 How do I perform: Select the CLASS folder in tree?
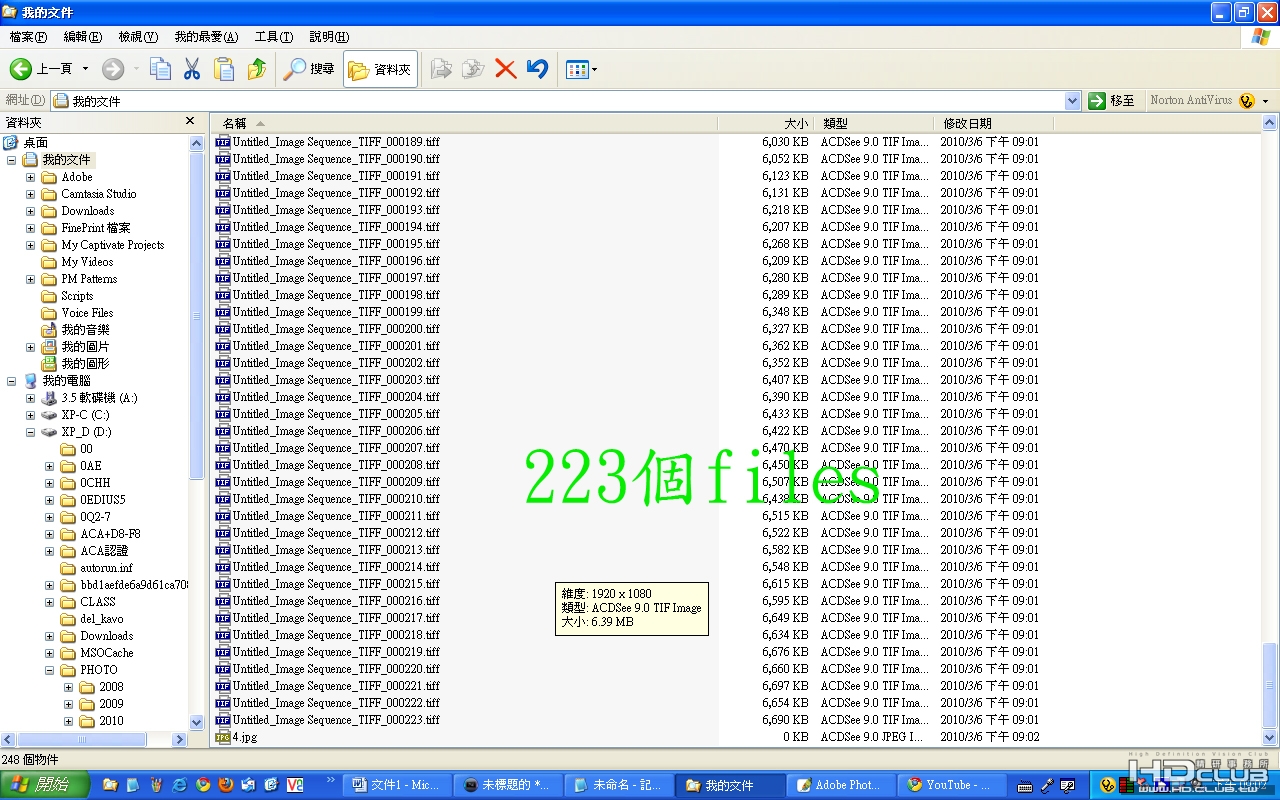(98, 602)
